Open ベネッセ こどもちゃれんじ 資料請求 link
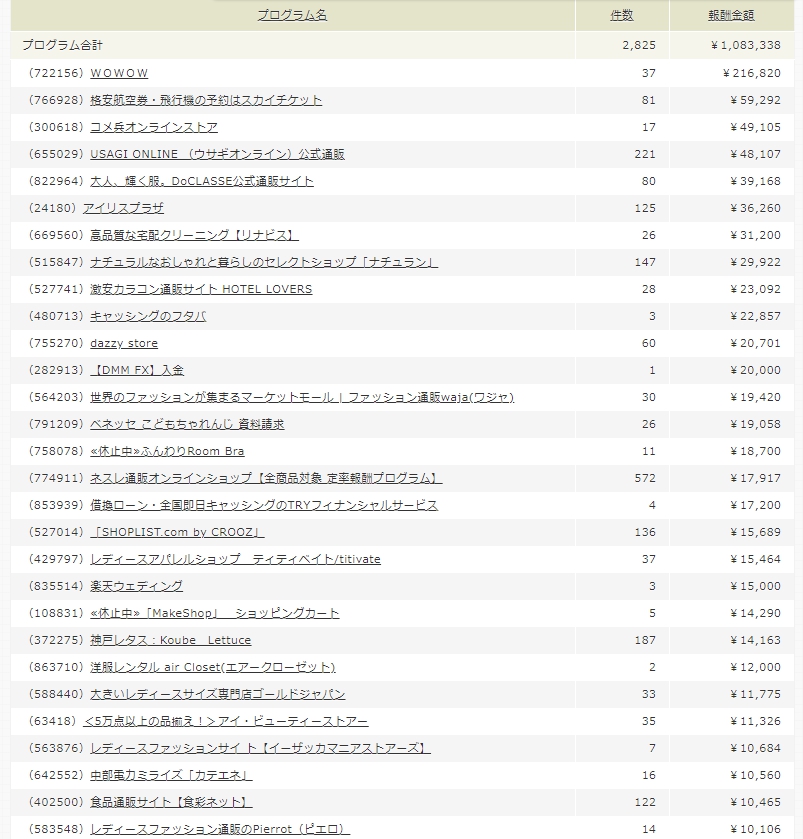The image size is (803, 839). (187, 424)
